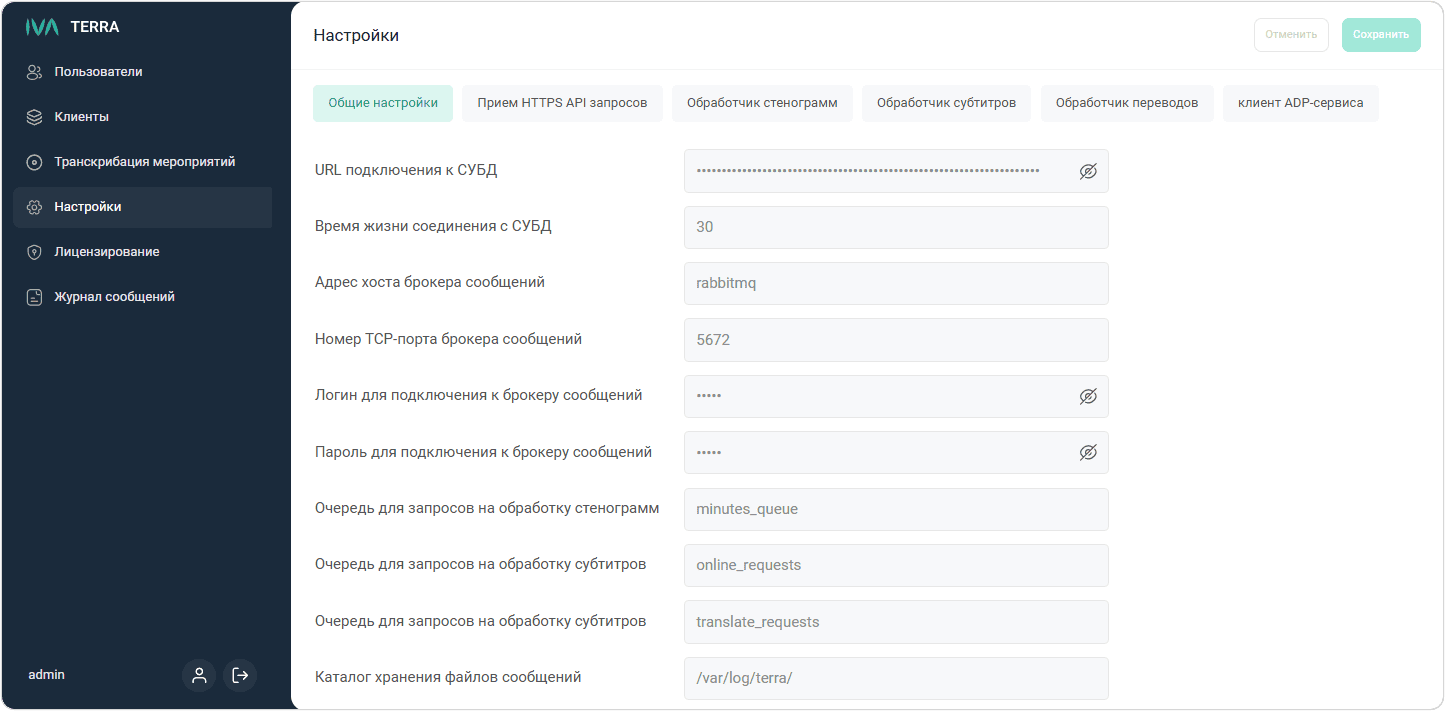Click the Настройки gear icon
1445x711 pixels.
pyautogui.click(x=34, y=207)
